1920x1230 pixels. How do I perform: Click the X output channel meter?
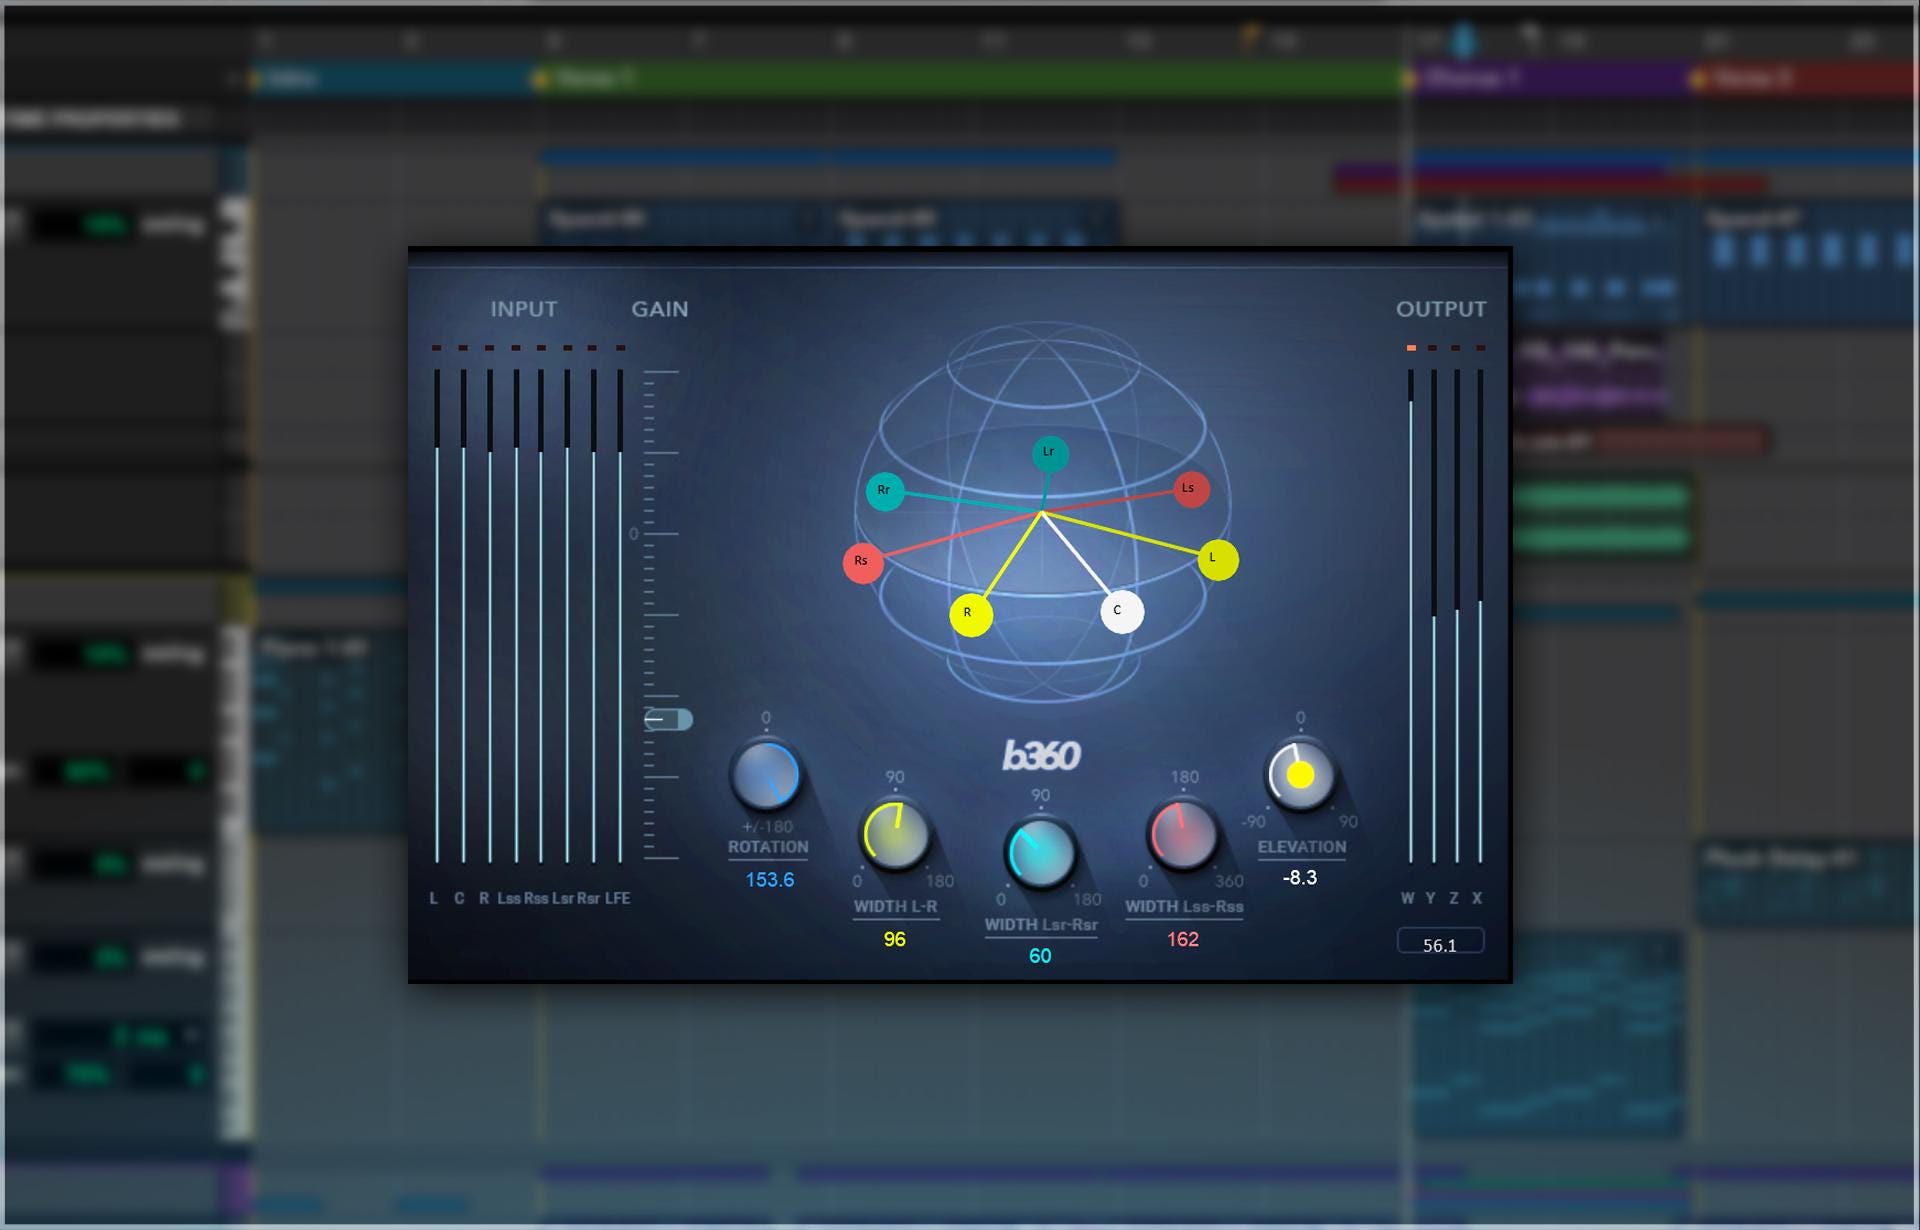tap(1480, 615)
